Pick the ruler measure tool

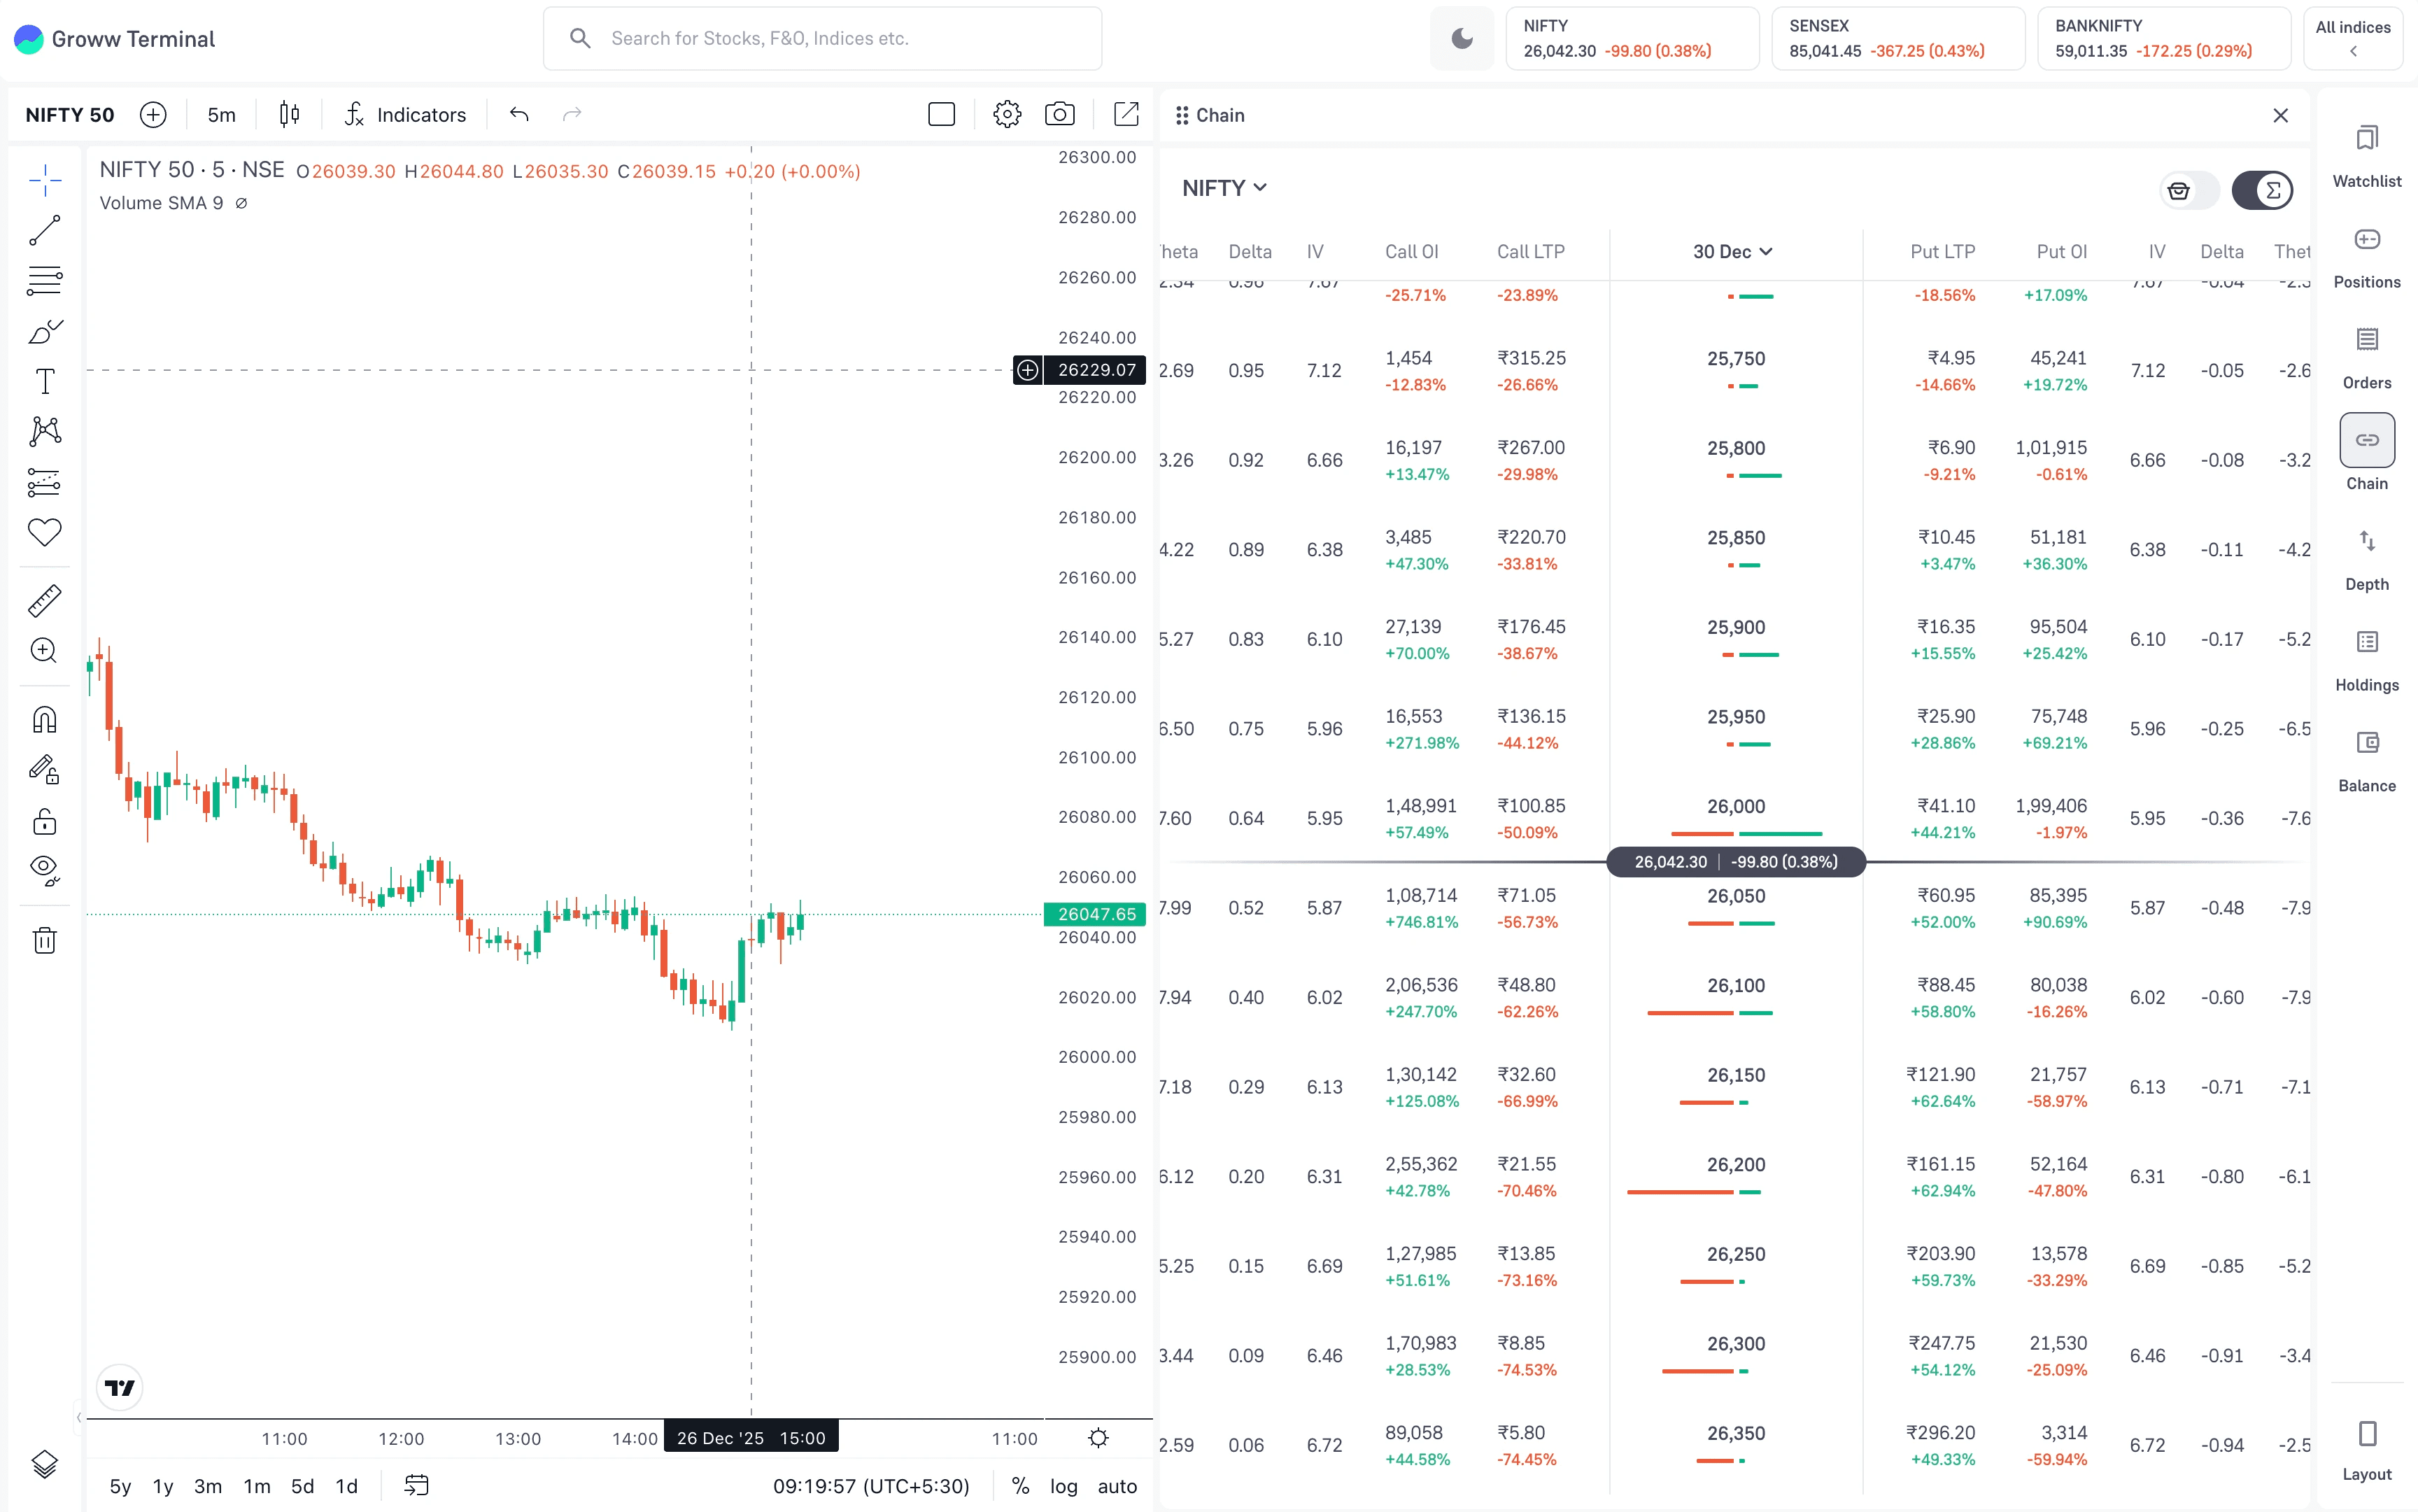44,600
